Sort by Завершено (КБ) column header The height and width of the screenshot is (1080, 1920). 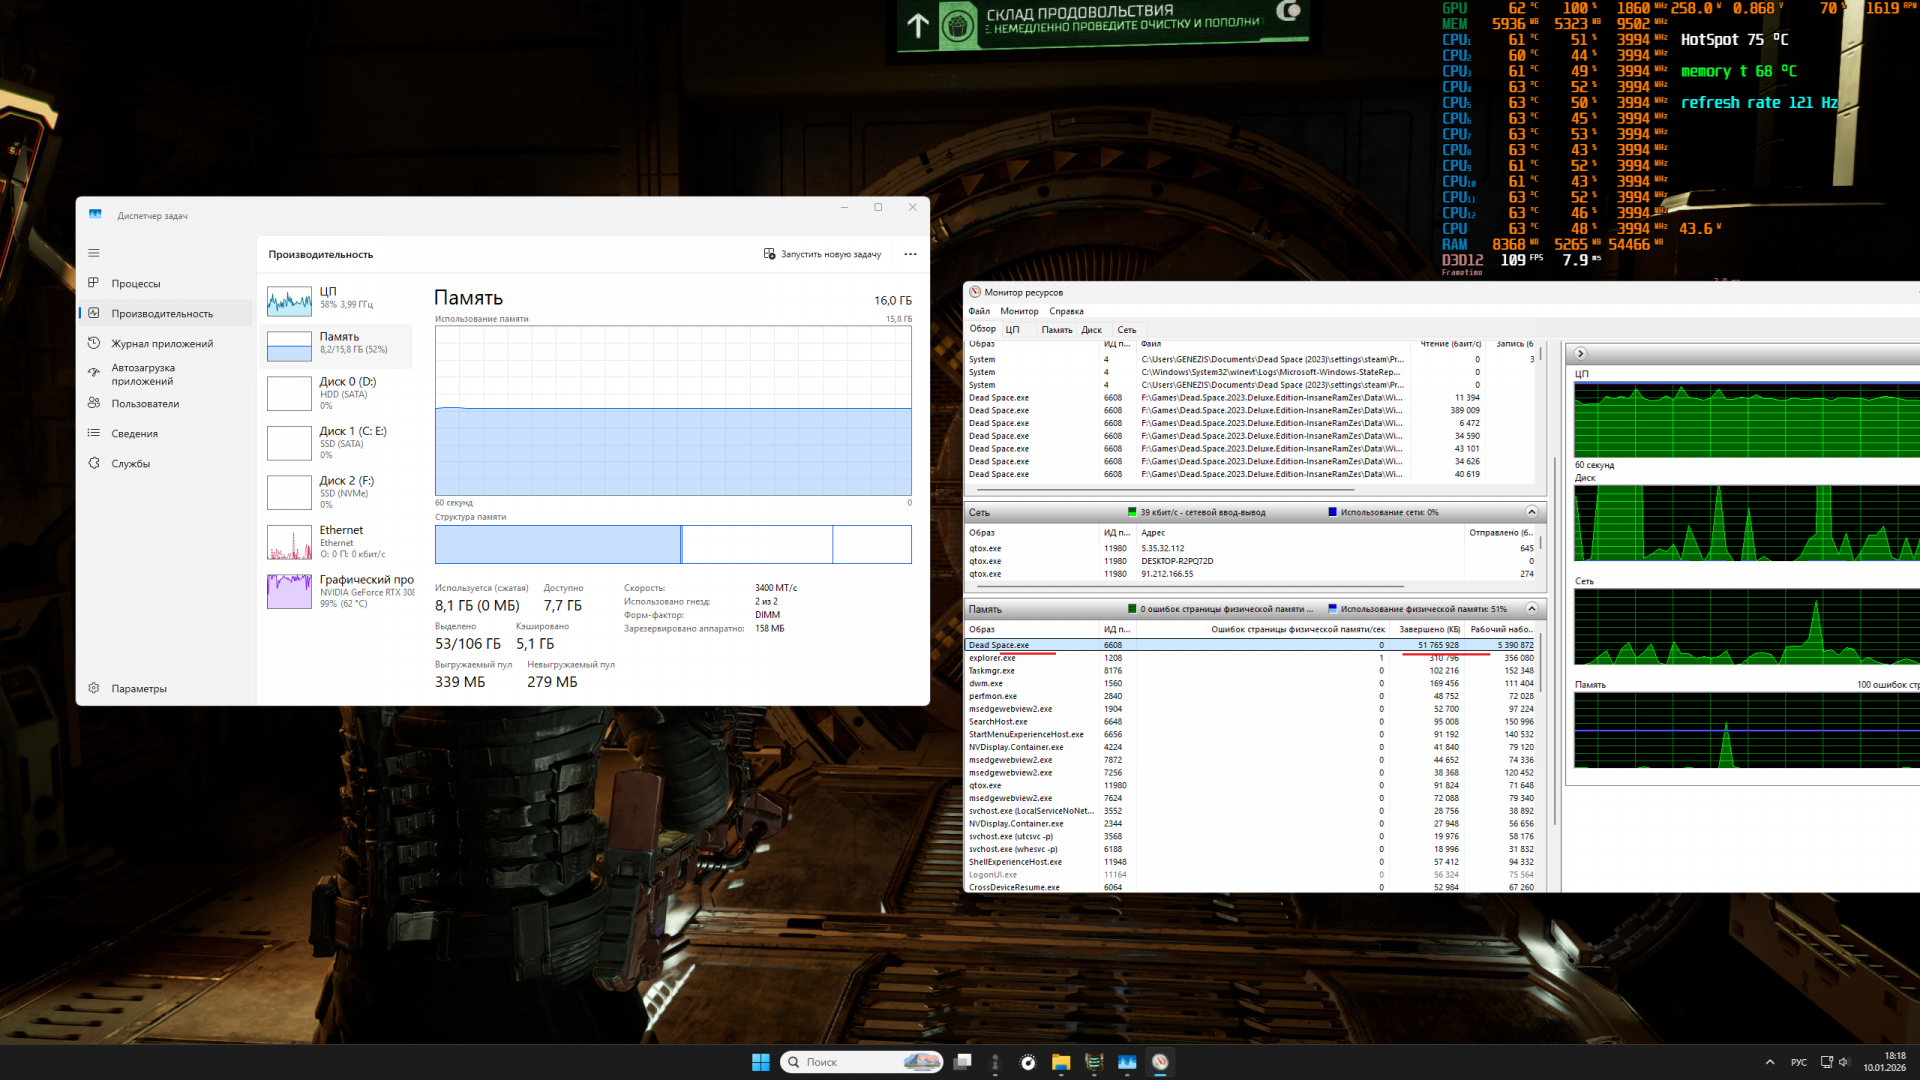click(x=1428, y=630)
